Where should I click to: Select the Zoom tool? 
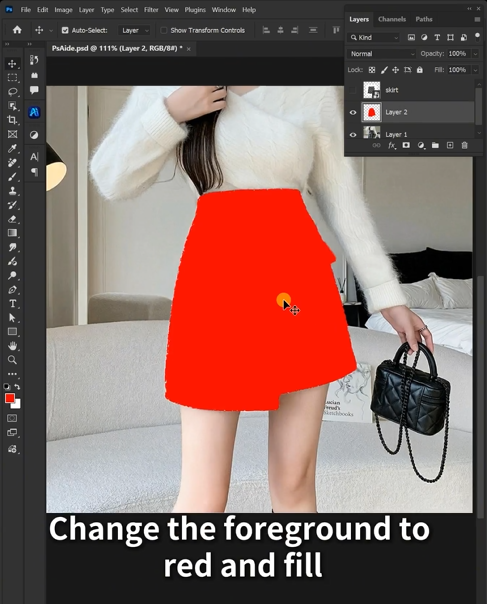(12, 360)
